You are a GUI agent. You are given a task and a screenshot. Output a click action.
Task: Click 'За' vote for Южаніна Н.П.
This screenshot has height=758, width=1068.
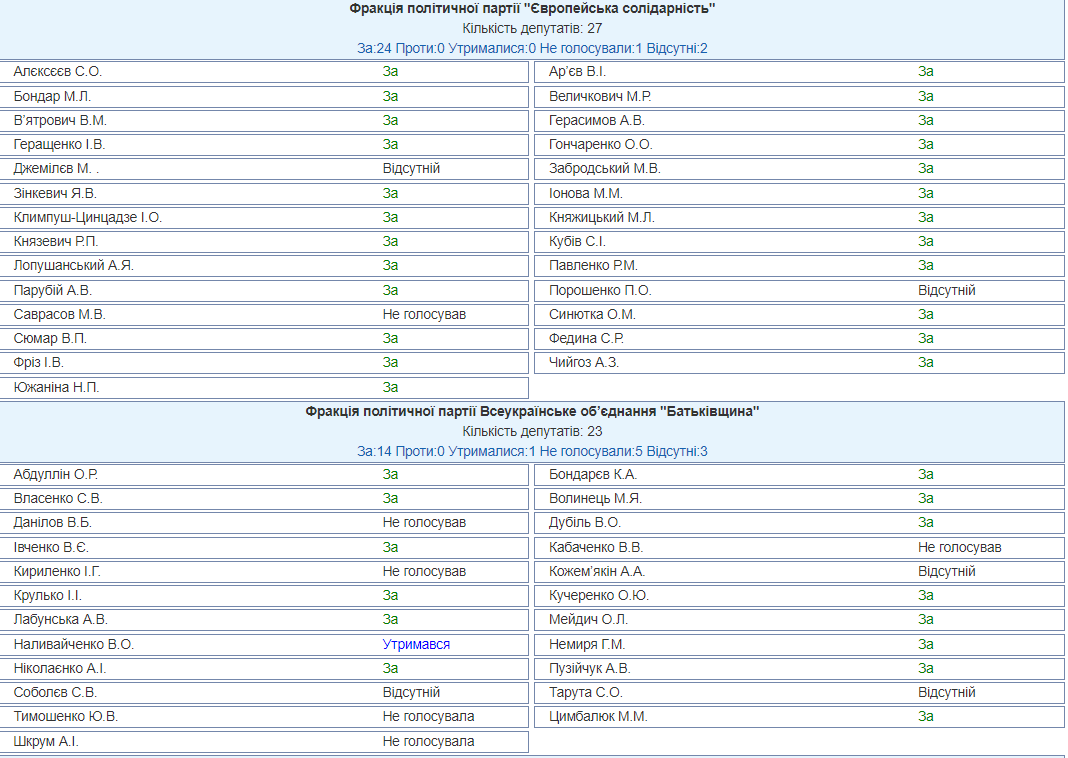[390, 388]
